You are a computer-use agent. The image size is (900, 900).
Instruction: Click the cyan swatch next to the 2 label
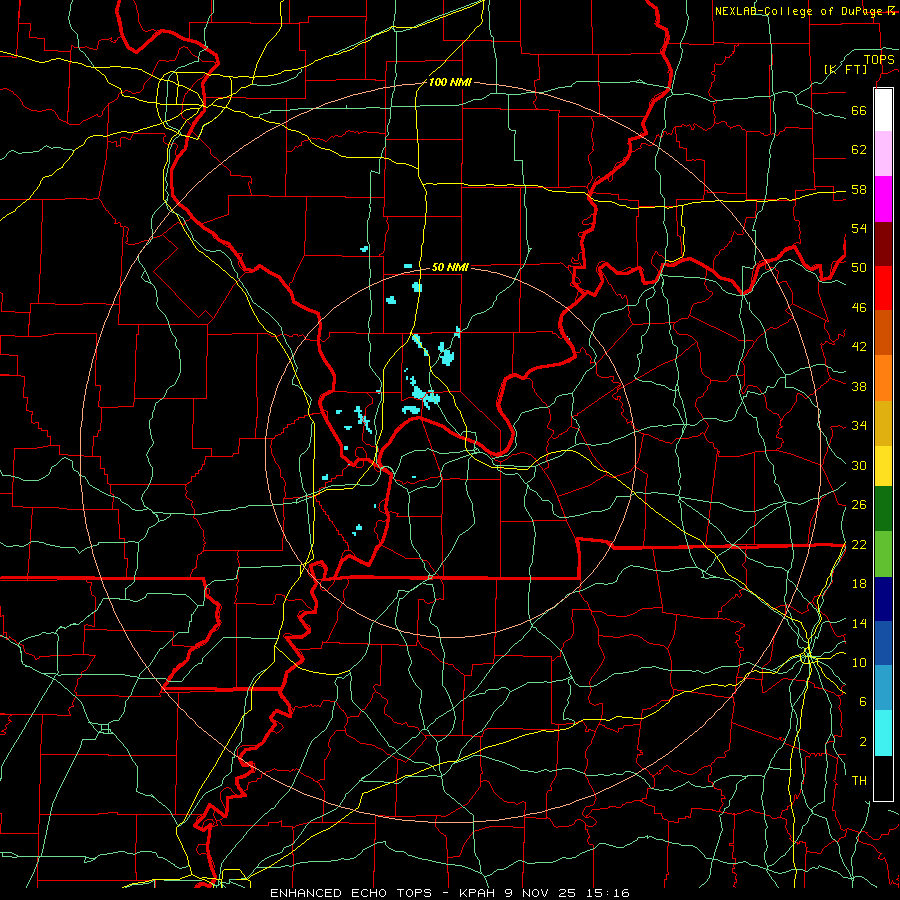click(883, 733)
